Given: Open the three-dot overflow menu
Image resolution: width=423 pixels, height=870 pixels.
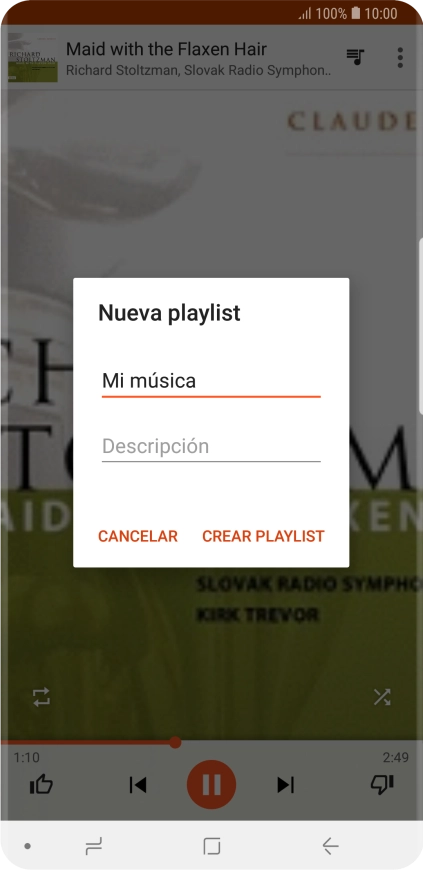Looking at the screenshot, I should click(x=400, y=57).
